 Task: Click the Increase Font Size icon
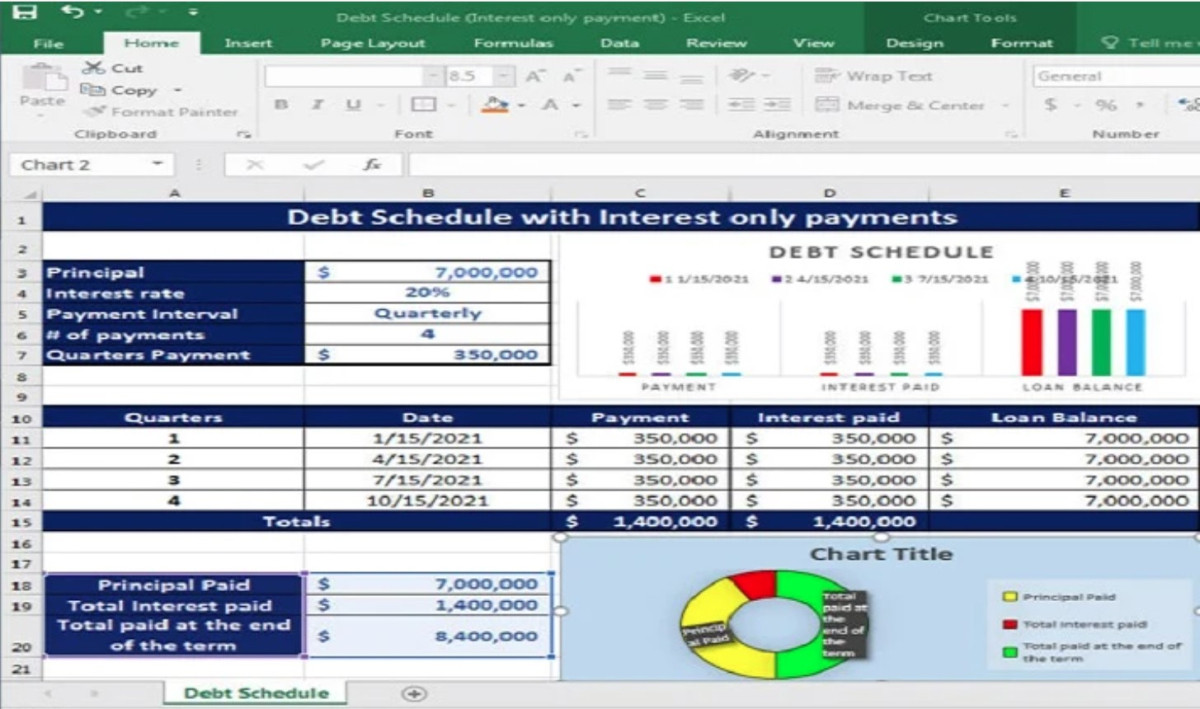535,76
